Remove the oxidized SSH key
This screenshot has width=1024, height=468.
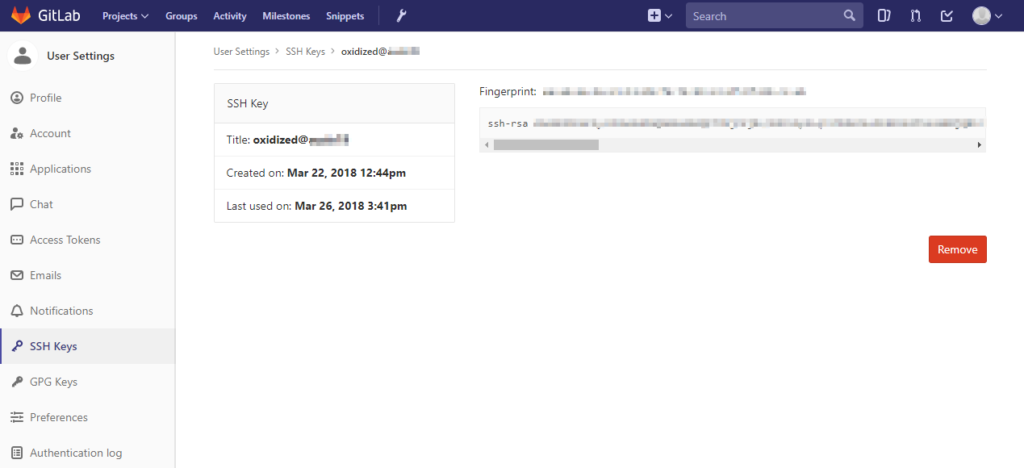coord(957,250)
